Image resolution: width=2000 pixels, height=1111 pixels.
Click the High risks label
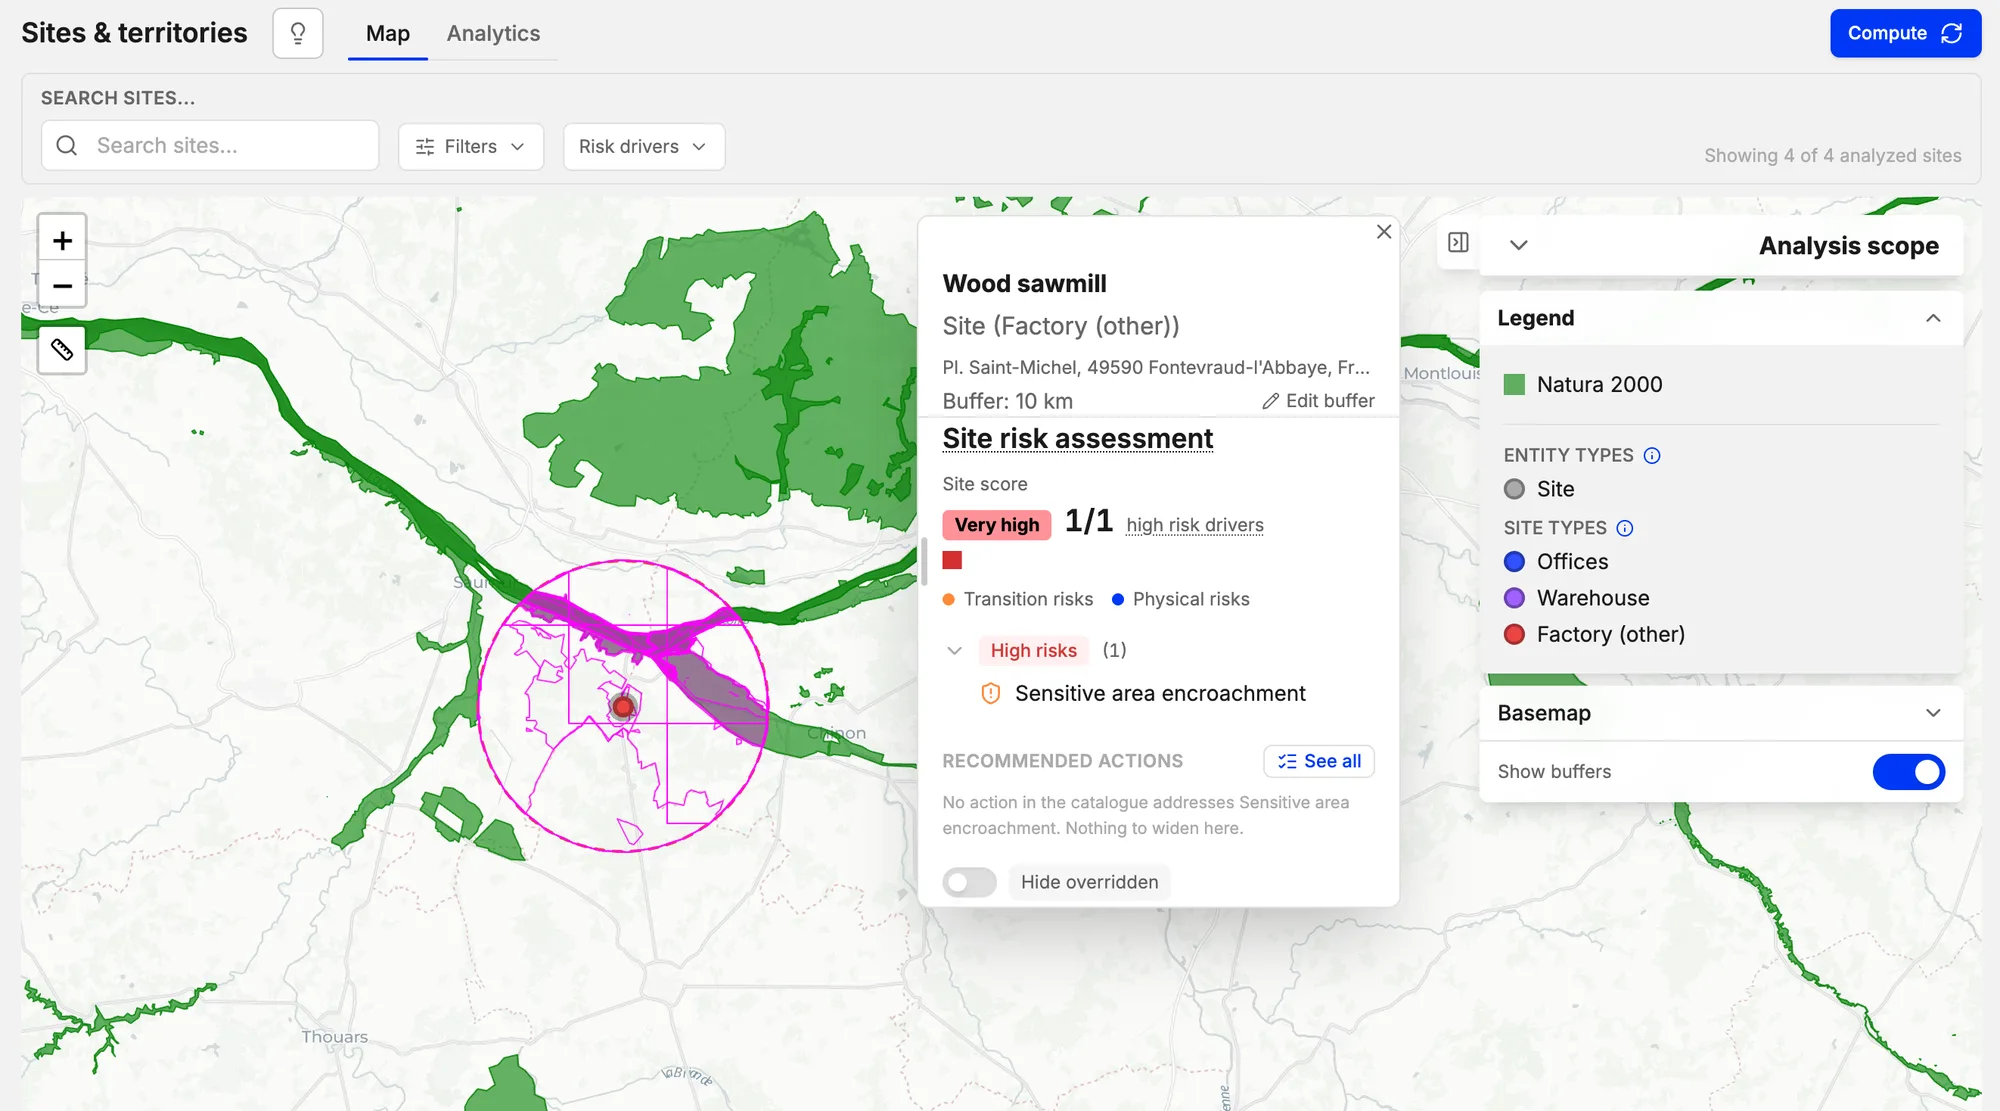tap(1033, 650)
